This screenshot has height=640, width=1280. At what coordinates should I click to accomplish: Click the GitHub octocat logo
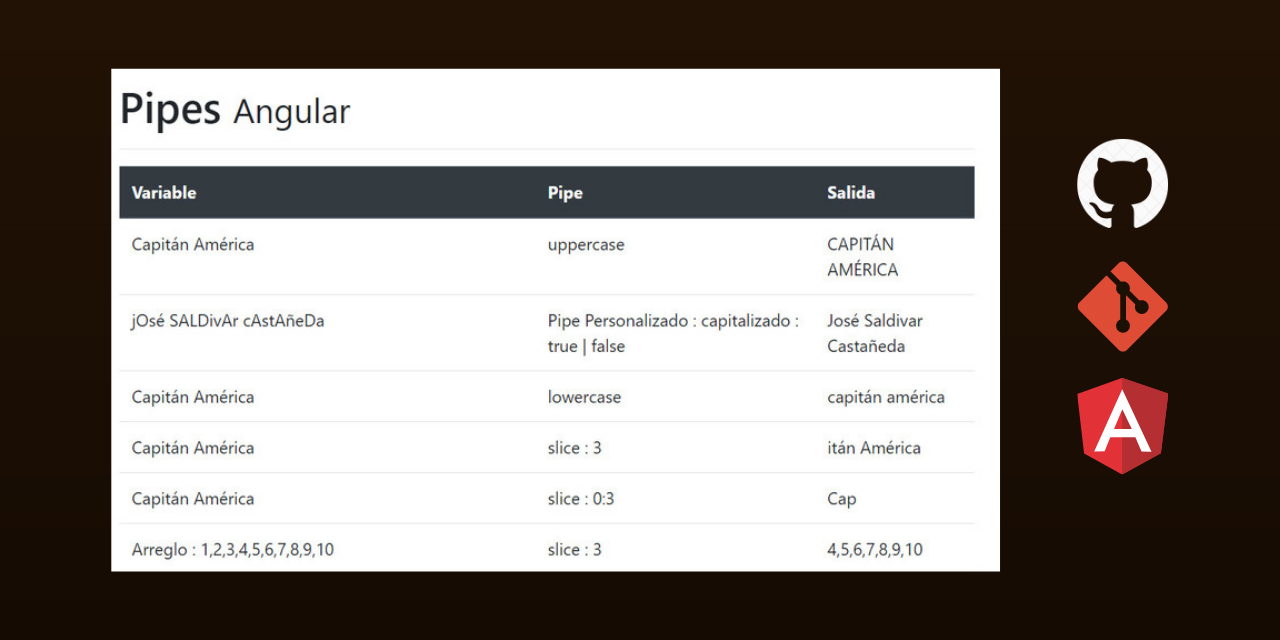pos(1122,185)
